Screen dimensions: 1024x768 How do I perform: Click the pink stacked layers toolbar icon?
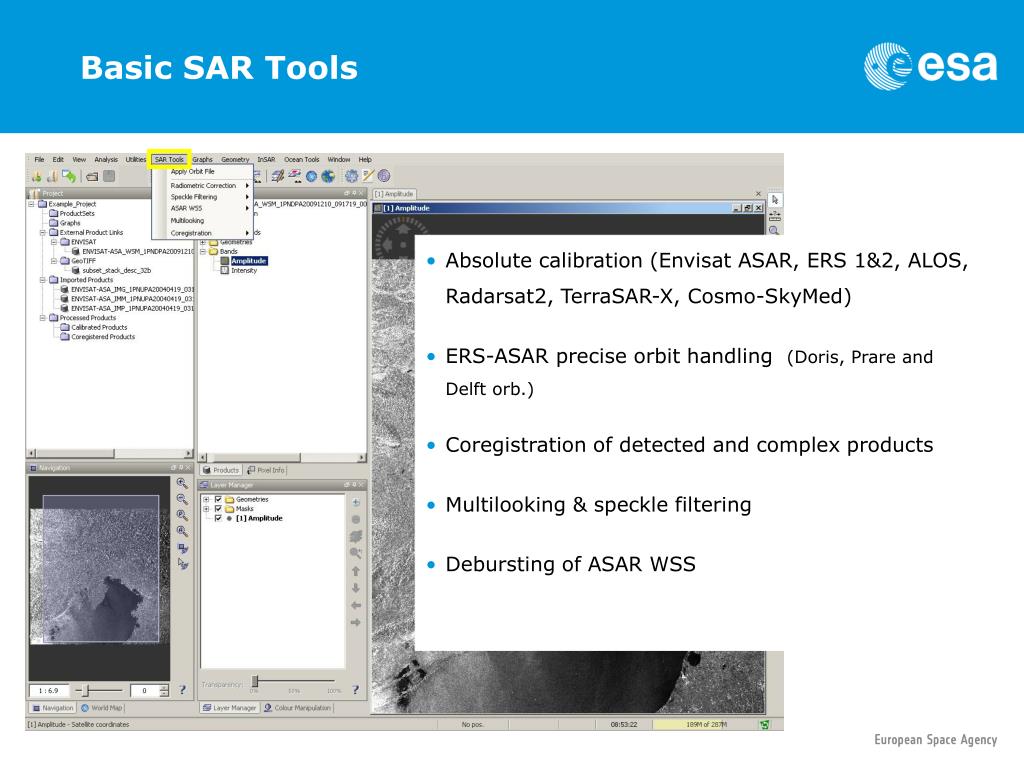pyautogui.click(x=295, y=176)
